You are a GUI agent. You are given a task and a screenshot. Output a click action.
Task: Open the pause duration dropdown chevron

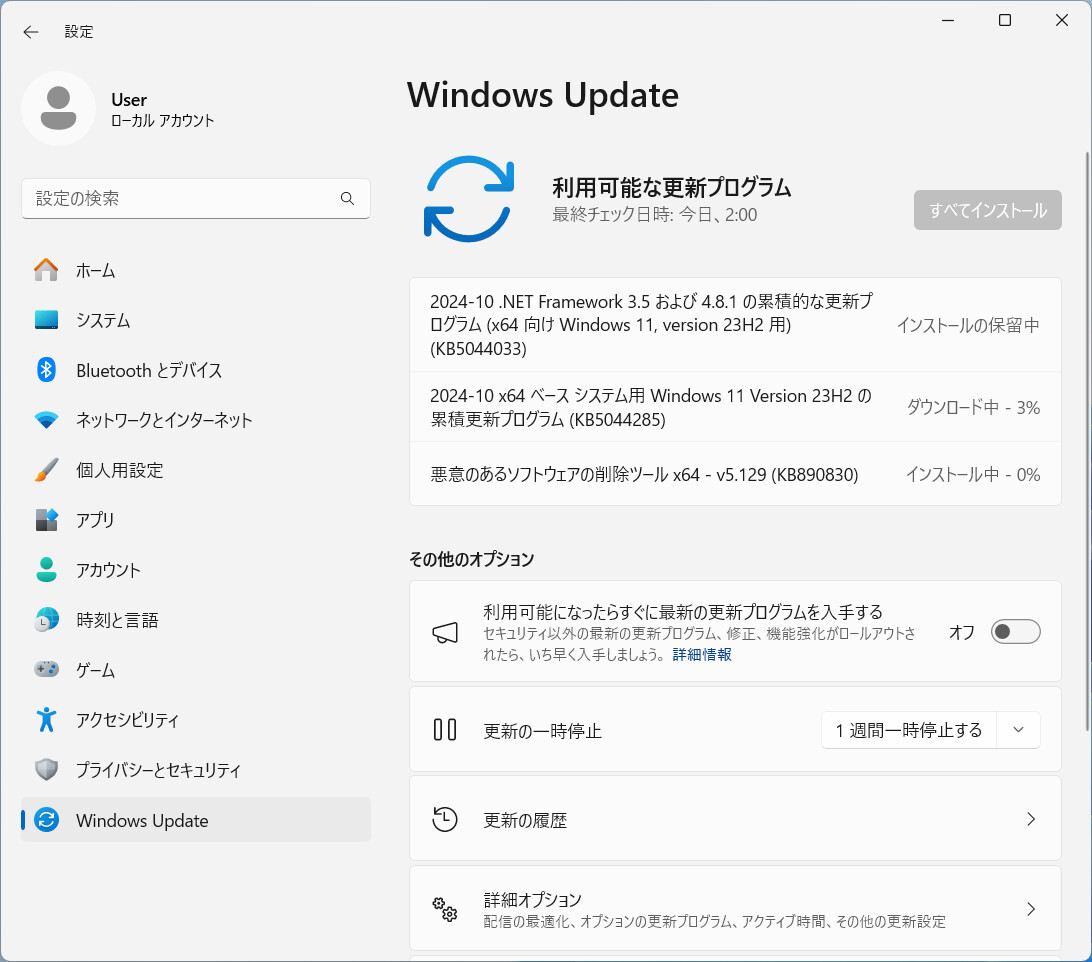click(1018, 730)
